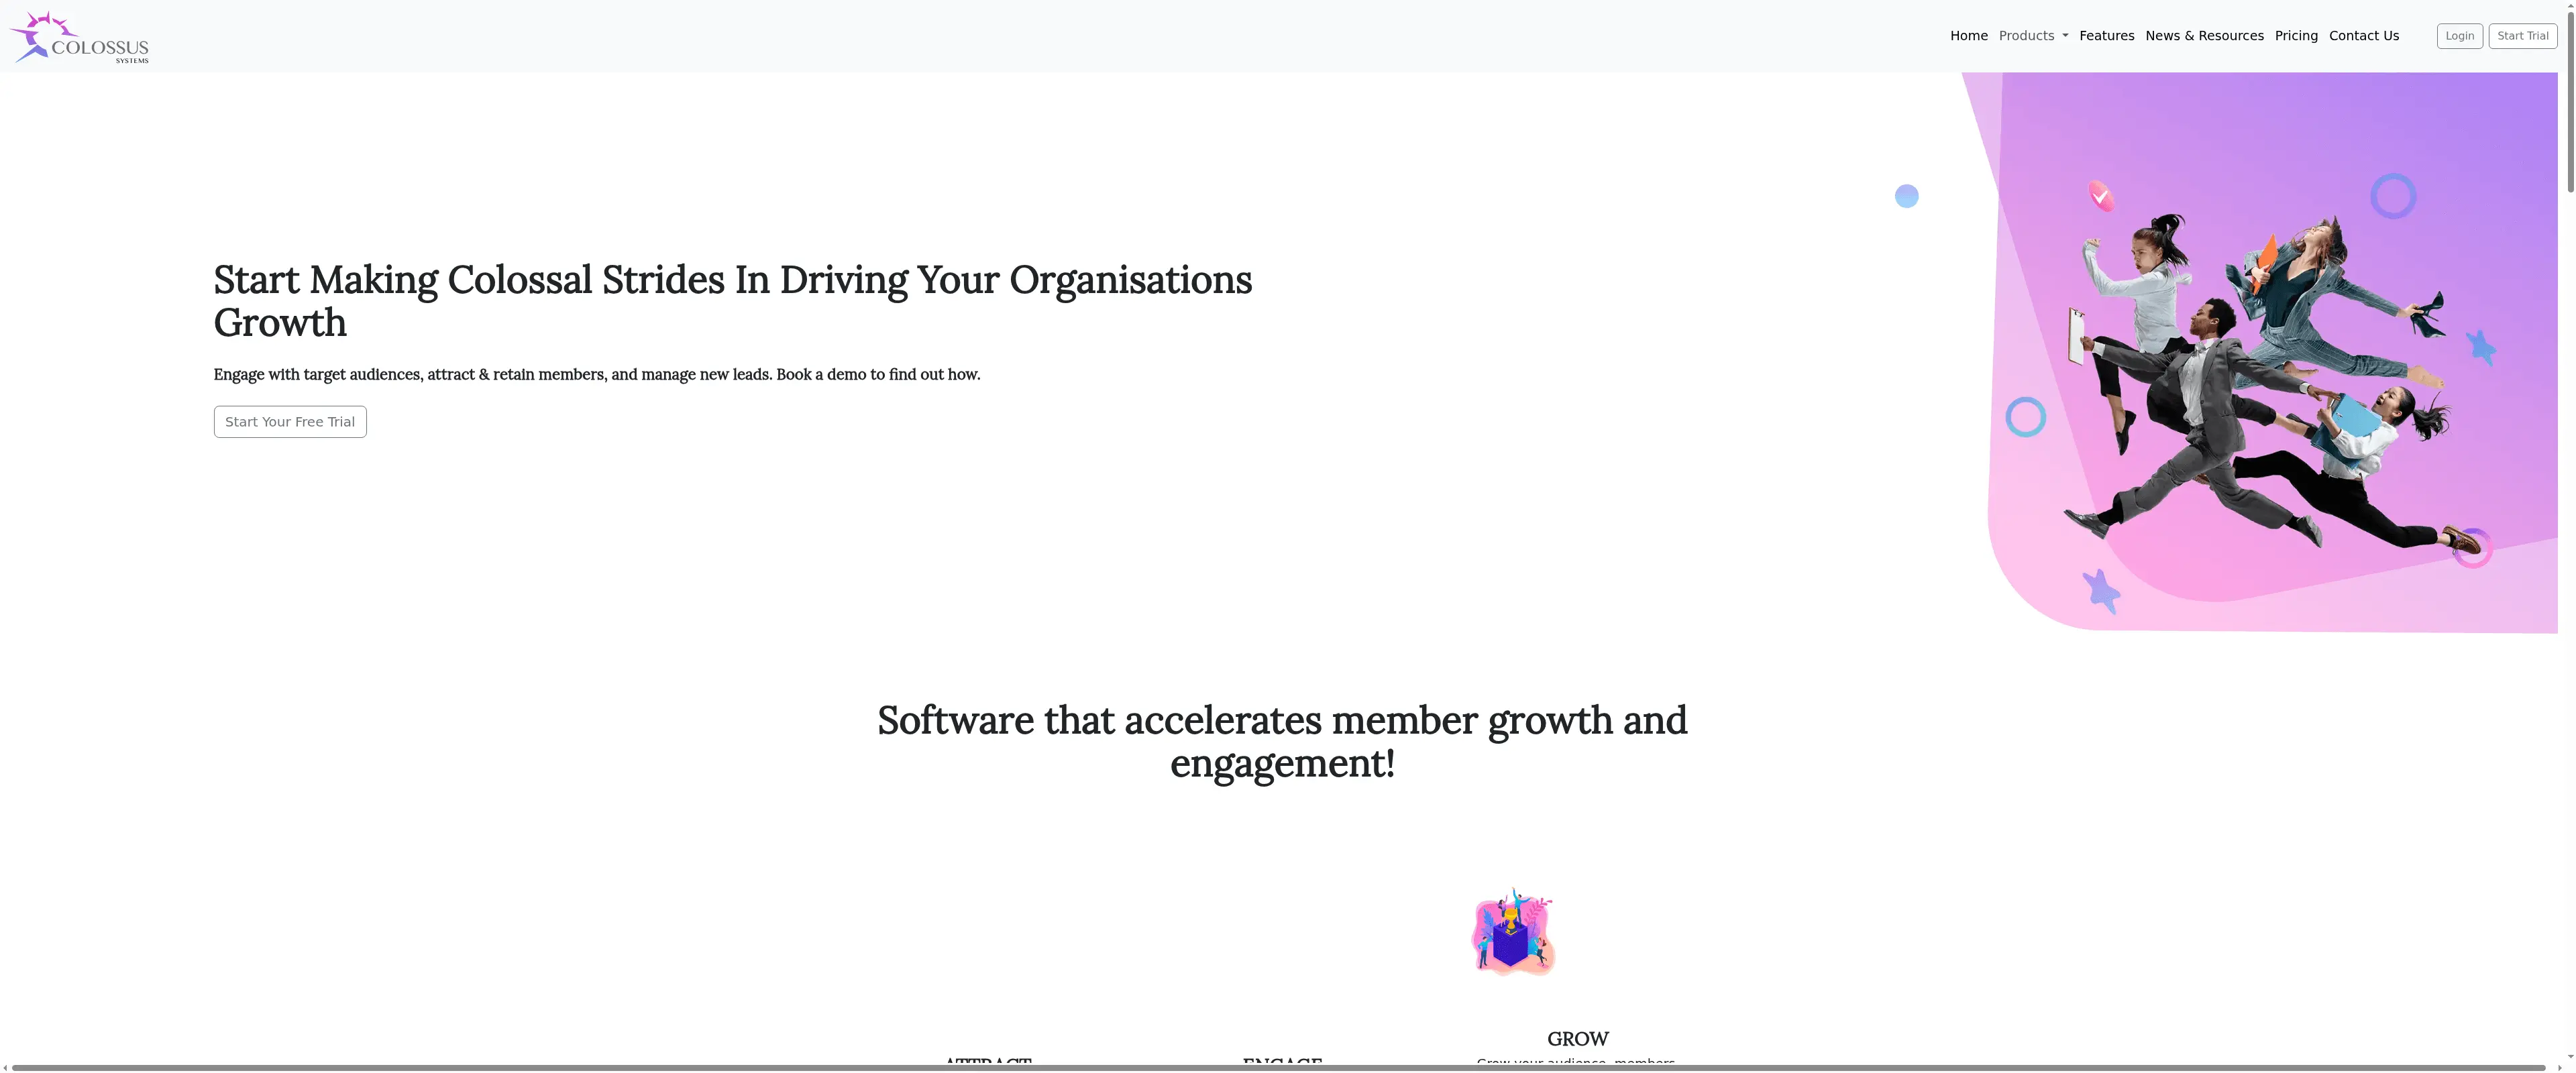Navigate to the Features page
The image size is (2576, 1073).
2107,35
